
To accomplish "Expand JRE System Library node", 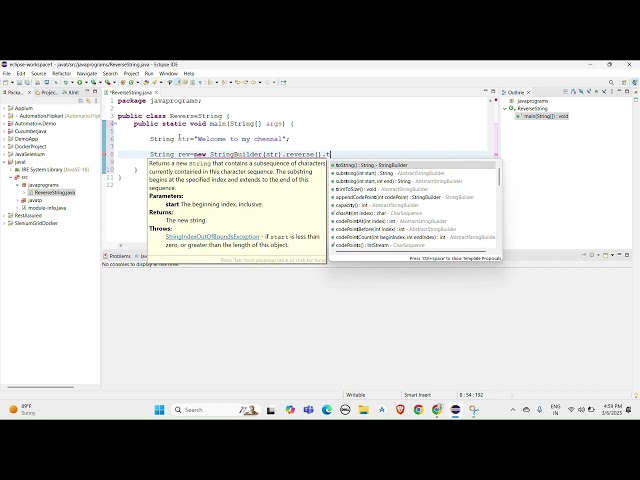I will (x=11, y=169).
